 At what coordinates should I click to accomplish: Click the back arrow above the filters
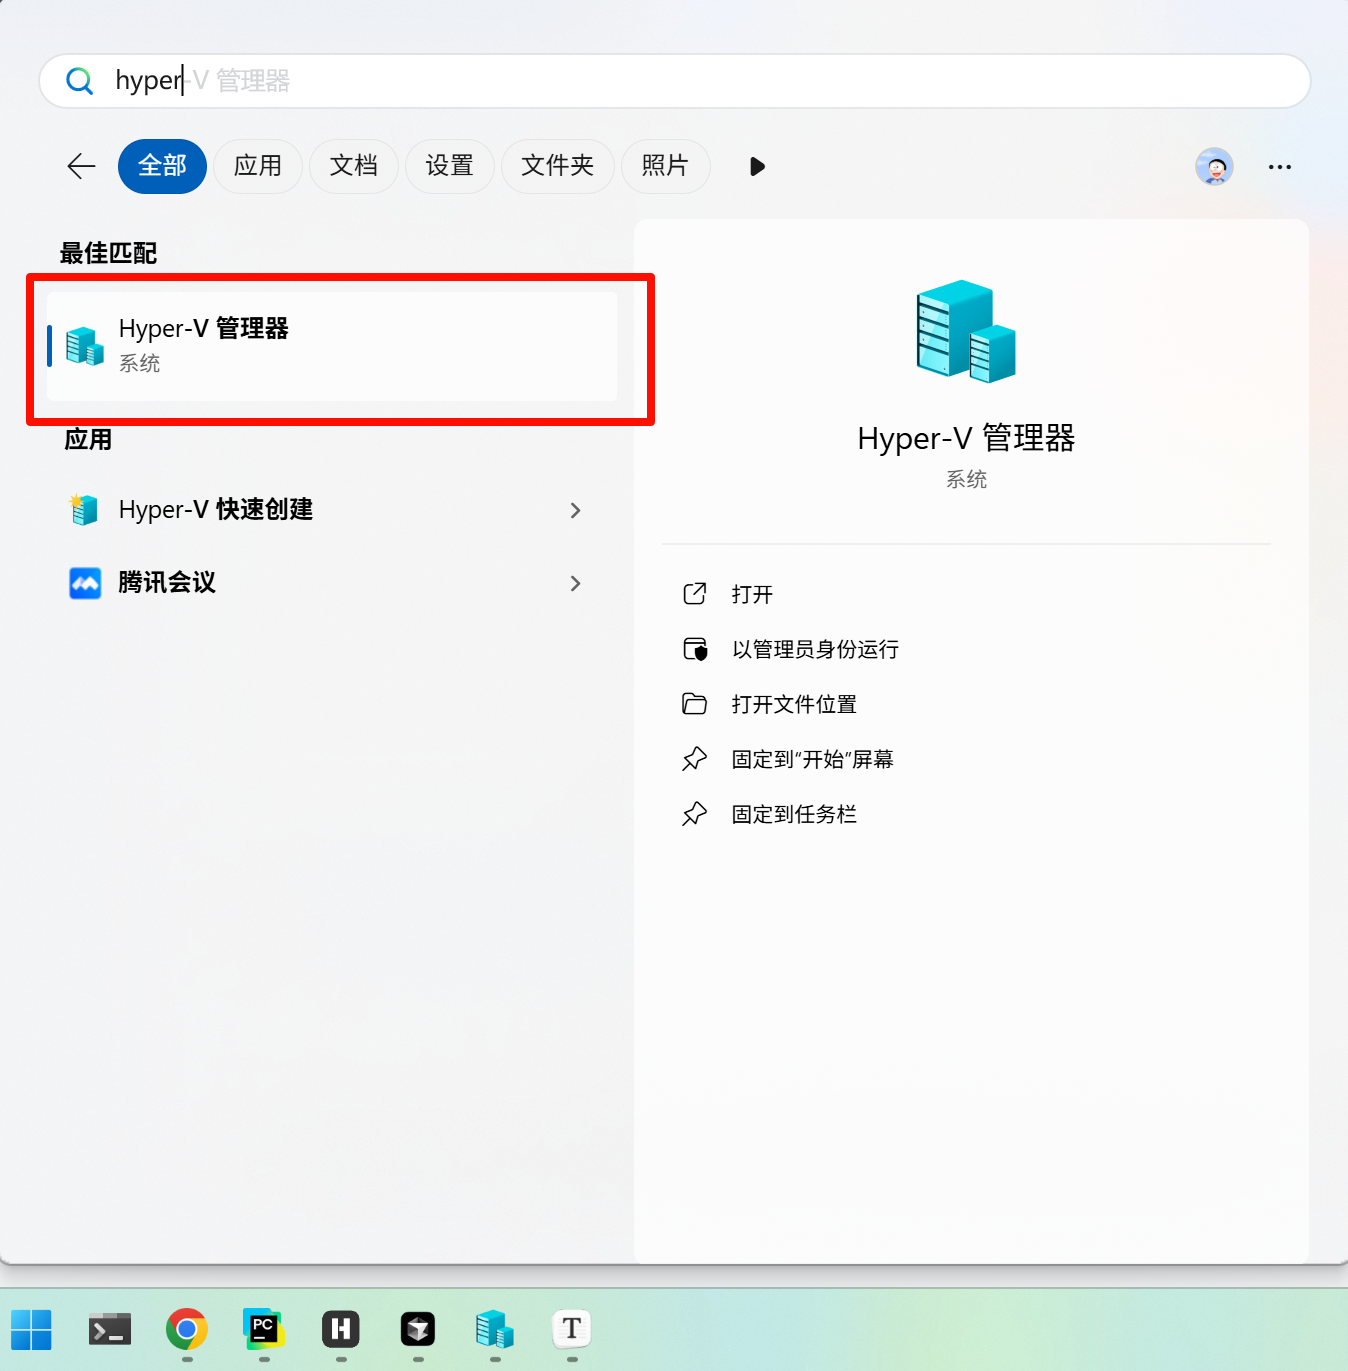[x=81, y=166]
